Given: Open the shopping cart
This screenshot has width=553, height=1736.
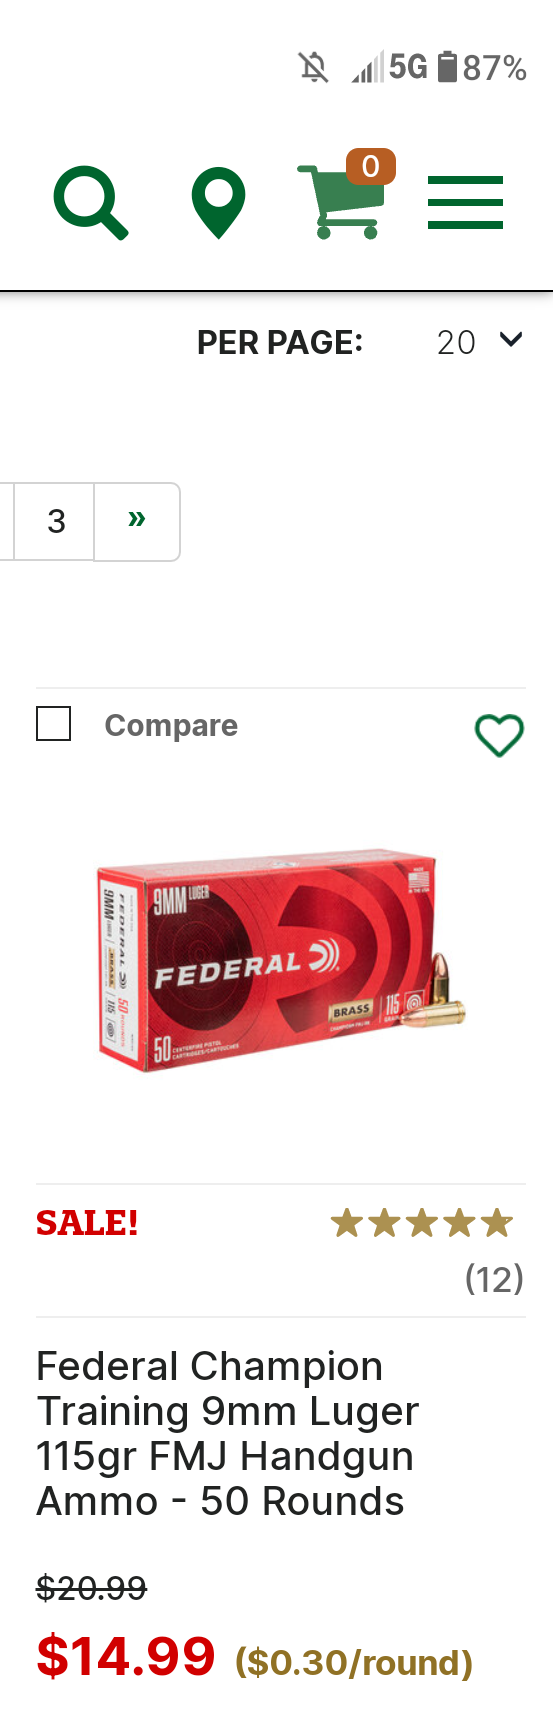Looking at the screenshot, I should 341,203.
